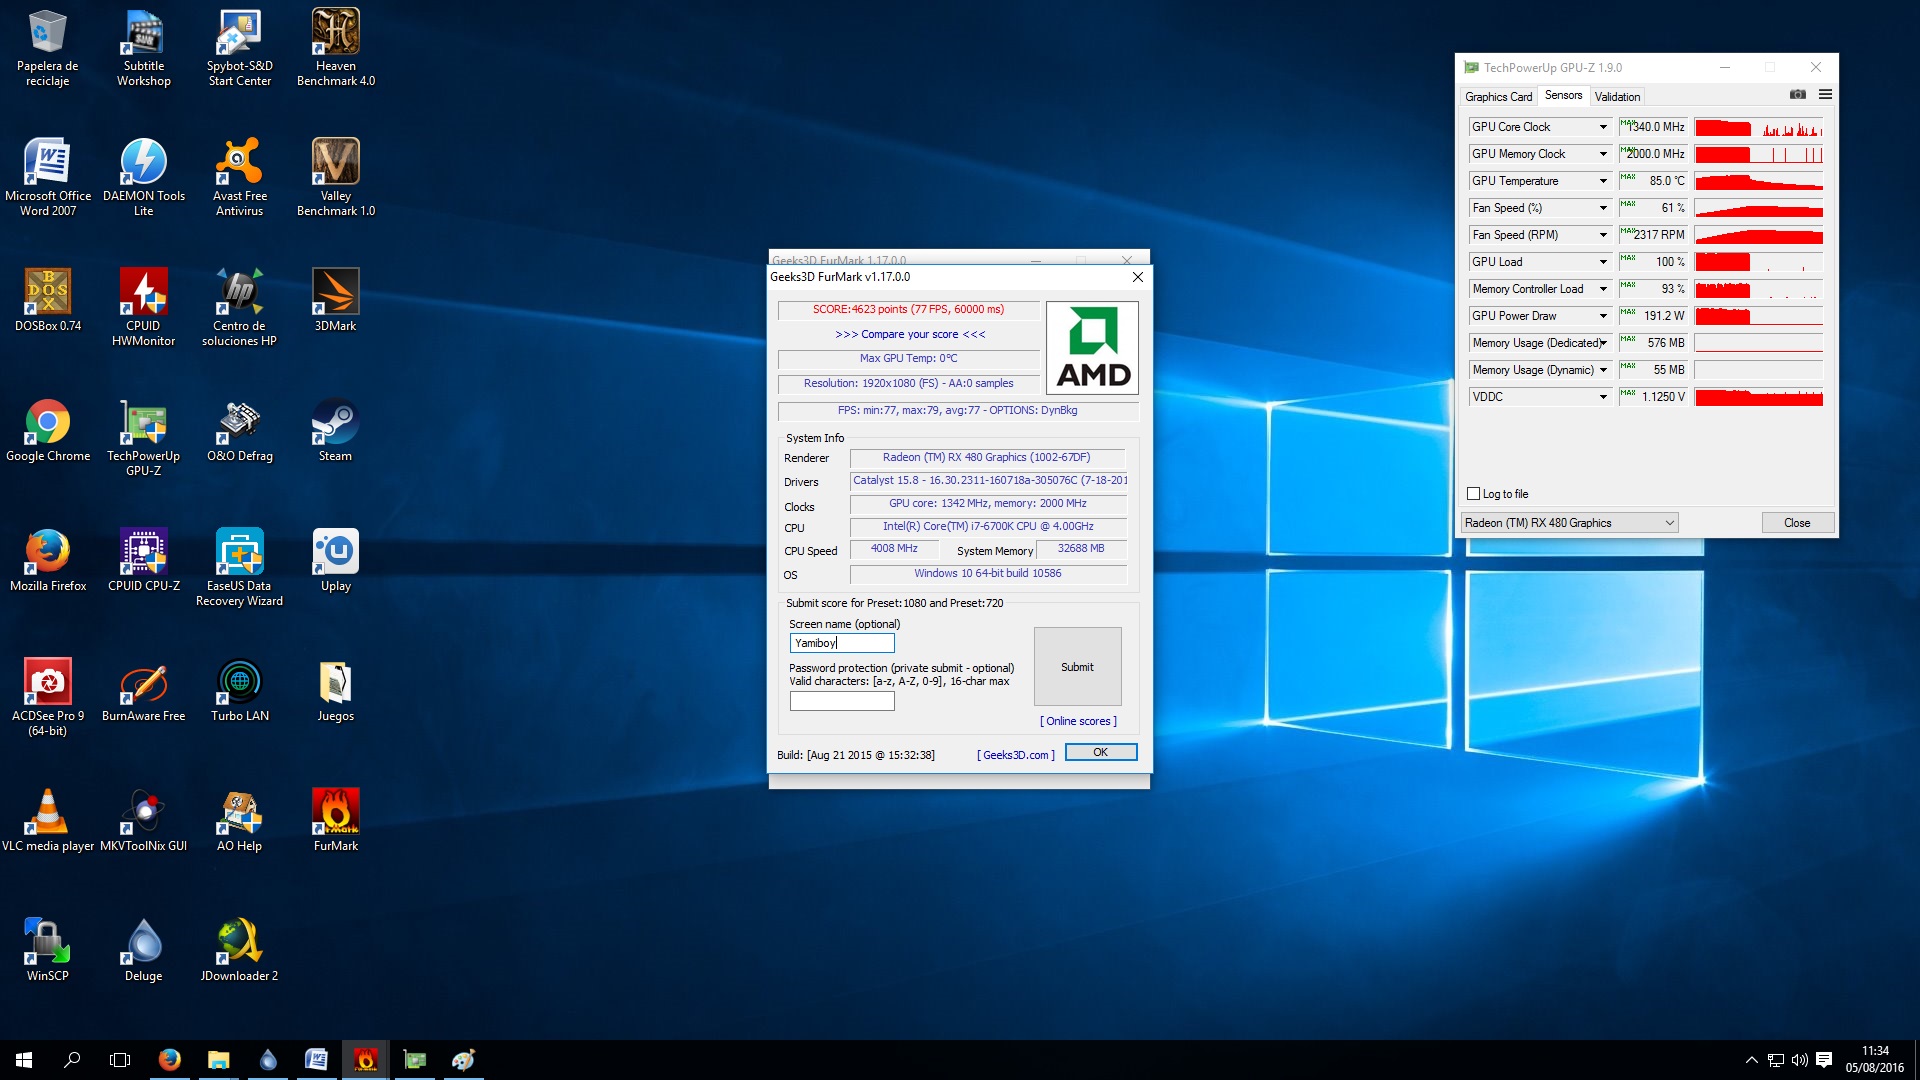
Task: Switch to Graphics Card tab in GPU-Z
Action: [x=1498, y=97]
